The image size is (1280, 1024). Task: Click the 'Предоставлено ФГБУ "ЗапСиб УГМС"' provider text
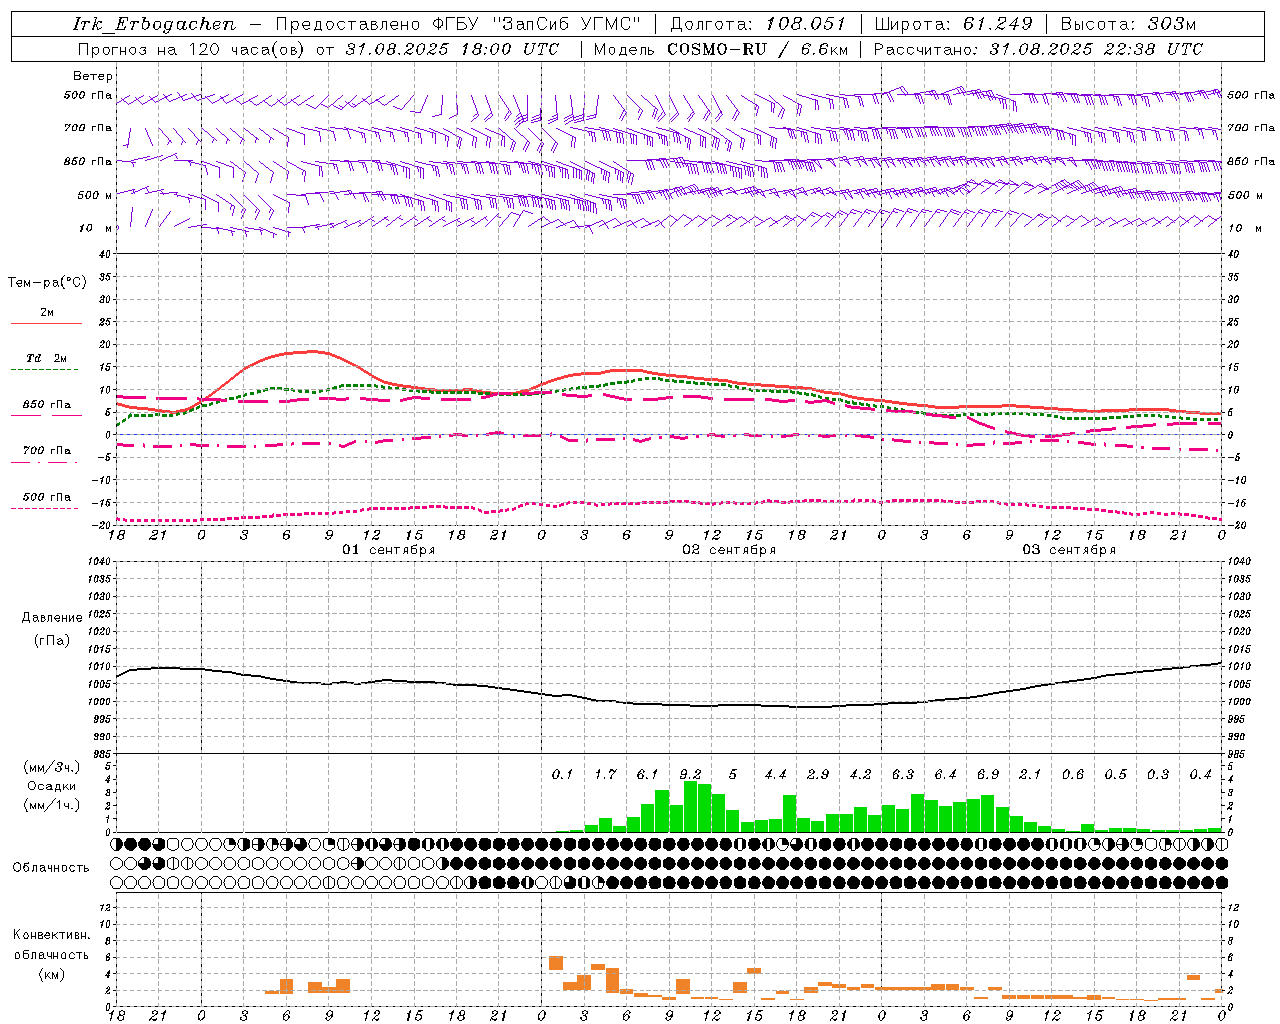(x=458, y=24)
